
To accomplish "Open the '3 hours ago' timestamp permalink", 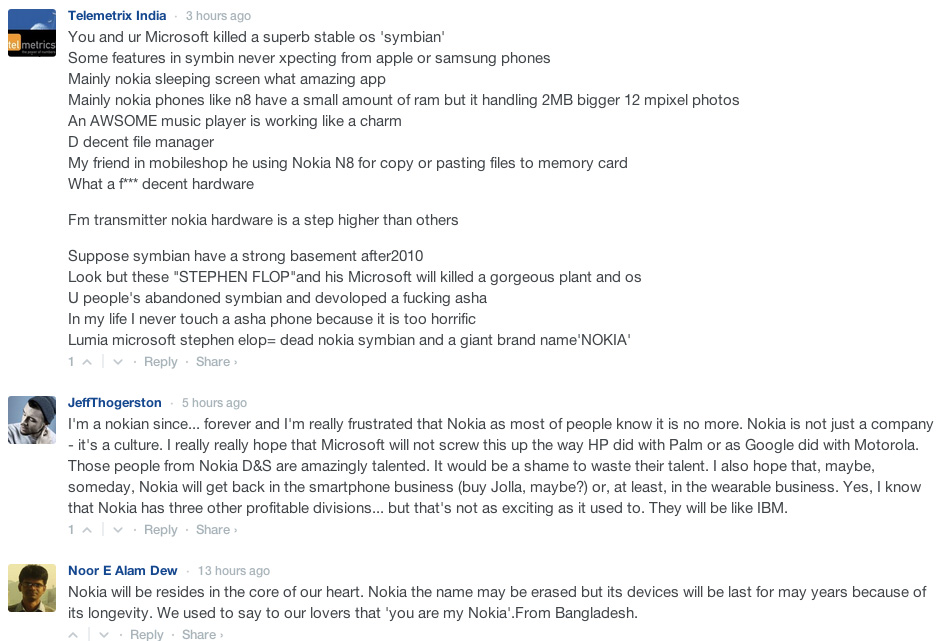I will [218, 16].
